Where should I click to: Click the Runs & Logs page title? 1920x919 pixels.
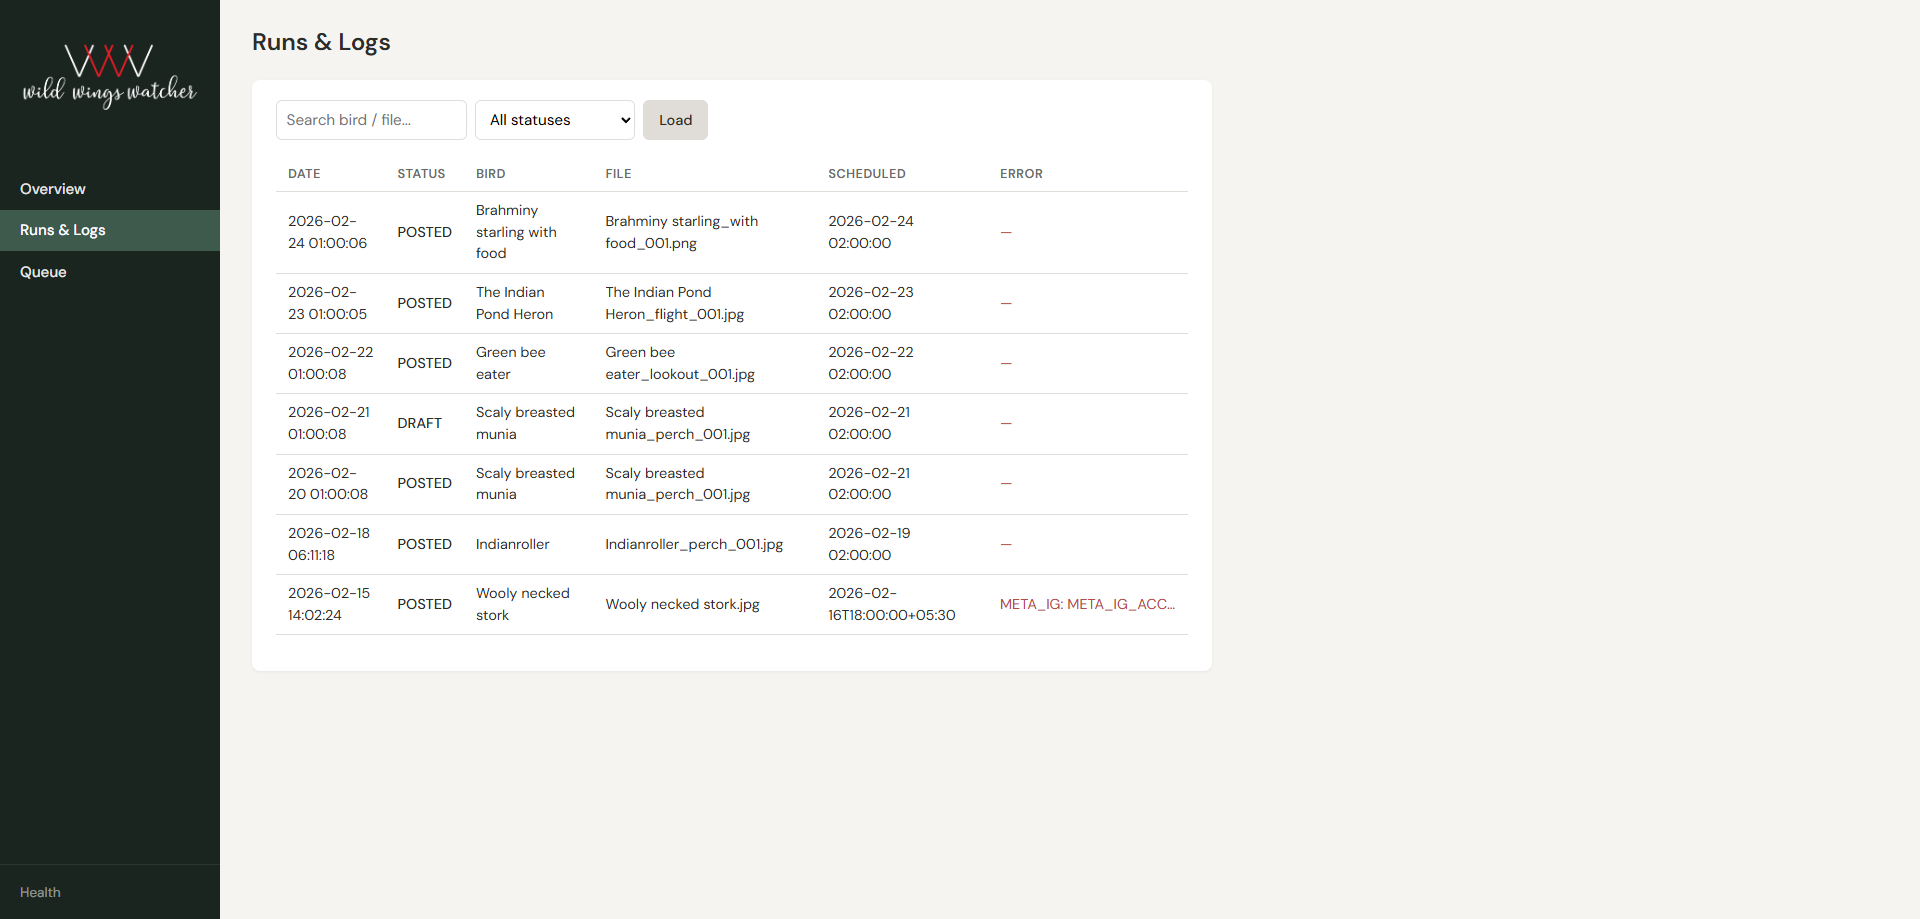pos(321,42)
